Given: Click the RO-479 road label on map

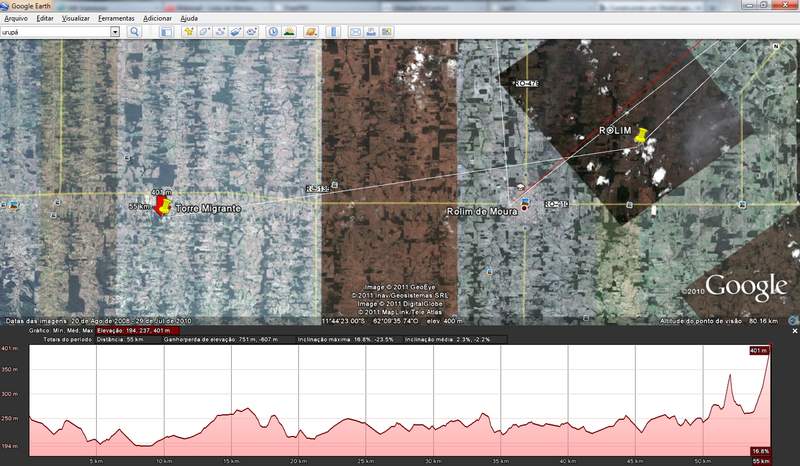Looking at the screenshot, I should pos(527,83).
